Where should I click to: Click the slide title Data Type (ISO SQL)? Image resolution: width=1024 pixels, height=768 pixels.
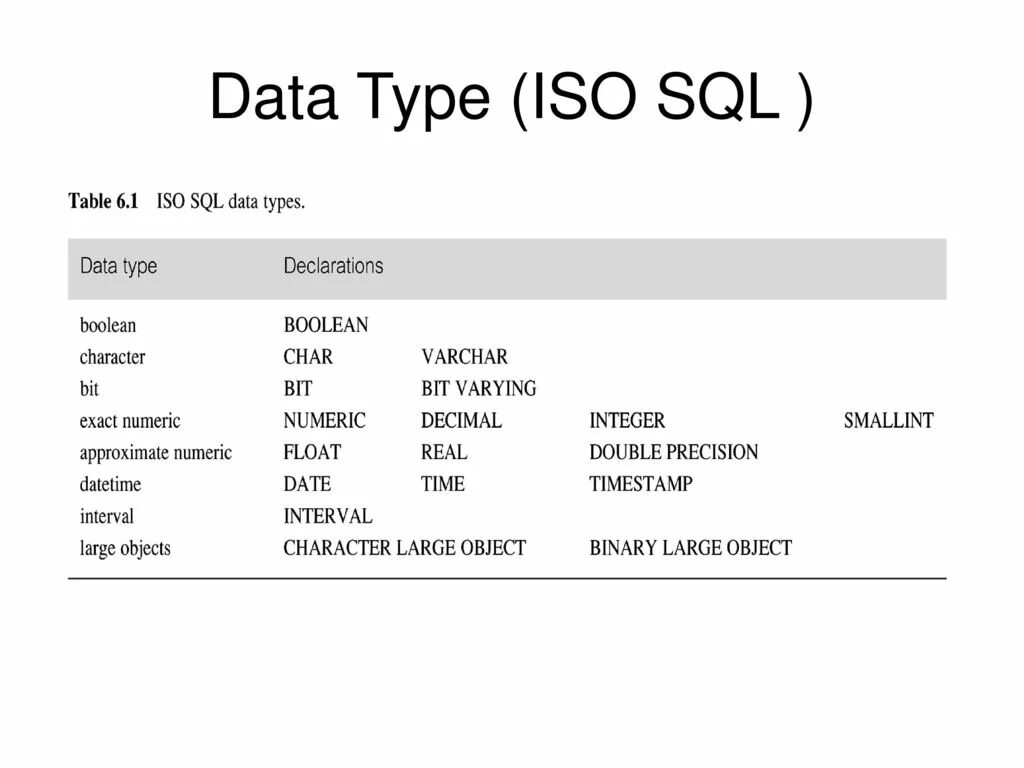click(511, 98)
